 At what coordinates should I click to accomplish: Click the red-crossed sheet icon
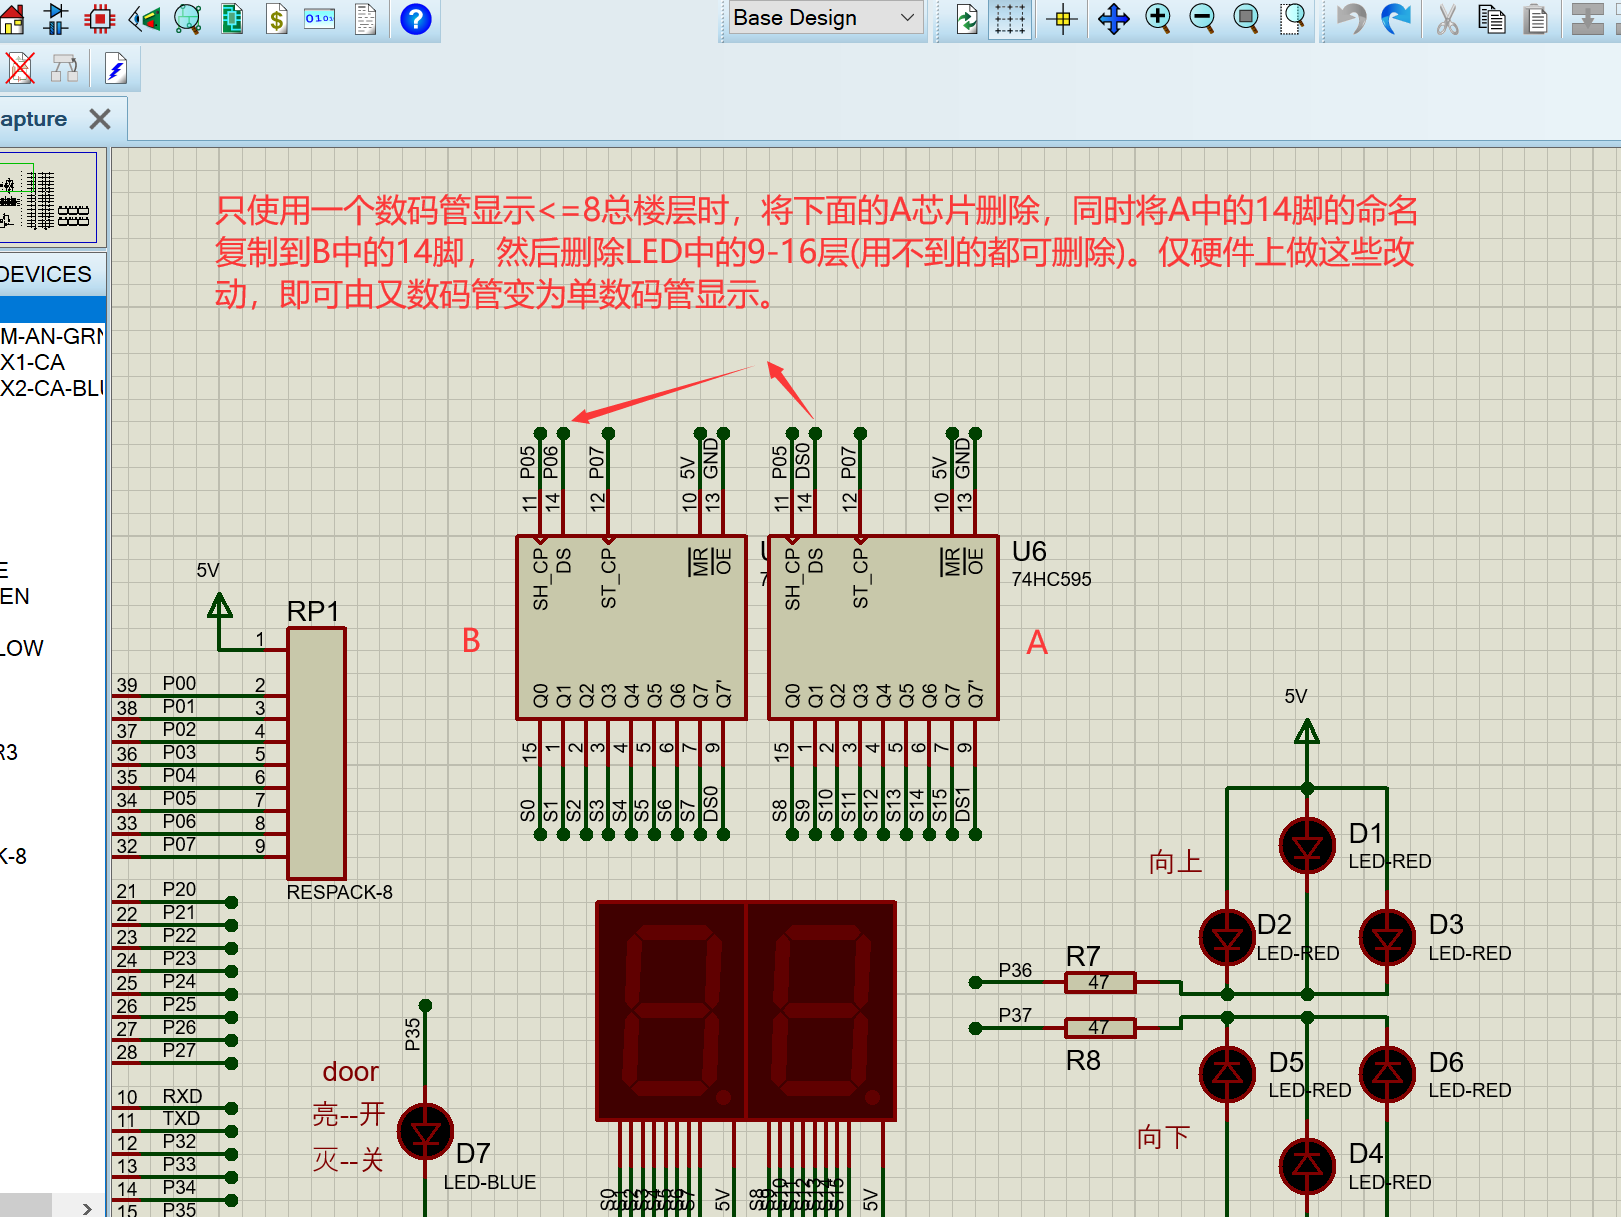click(19, 68)
